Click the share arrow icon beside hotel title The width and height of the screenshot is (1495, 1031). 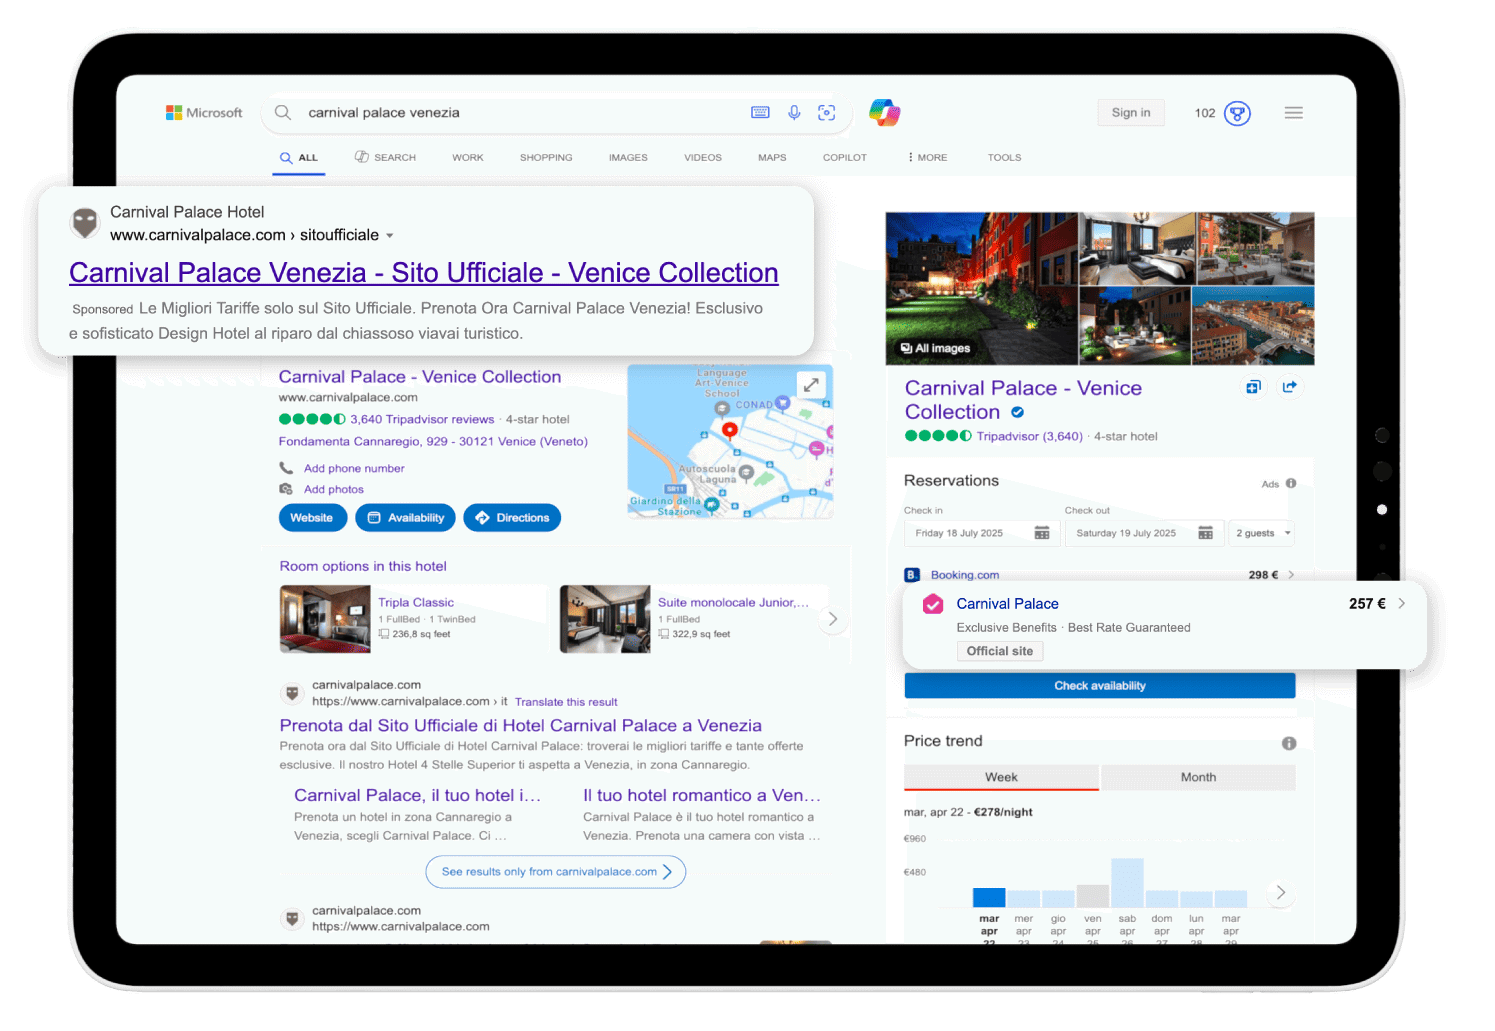pyautogui.click(x=1290, y=387)
